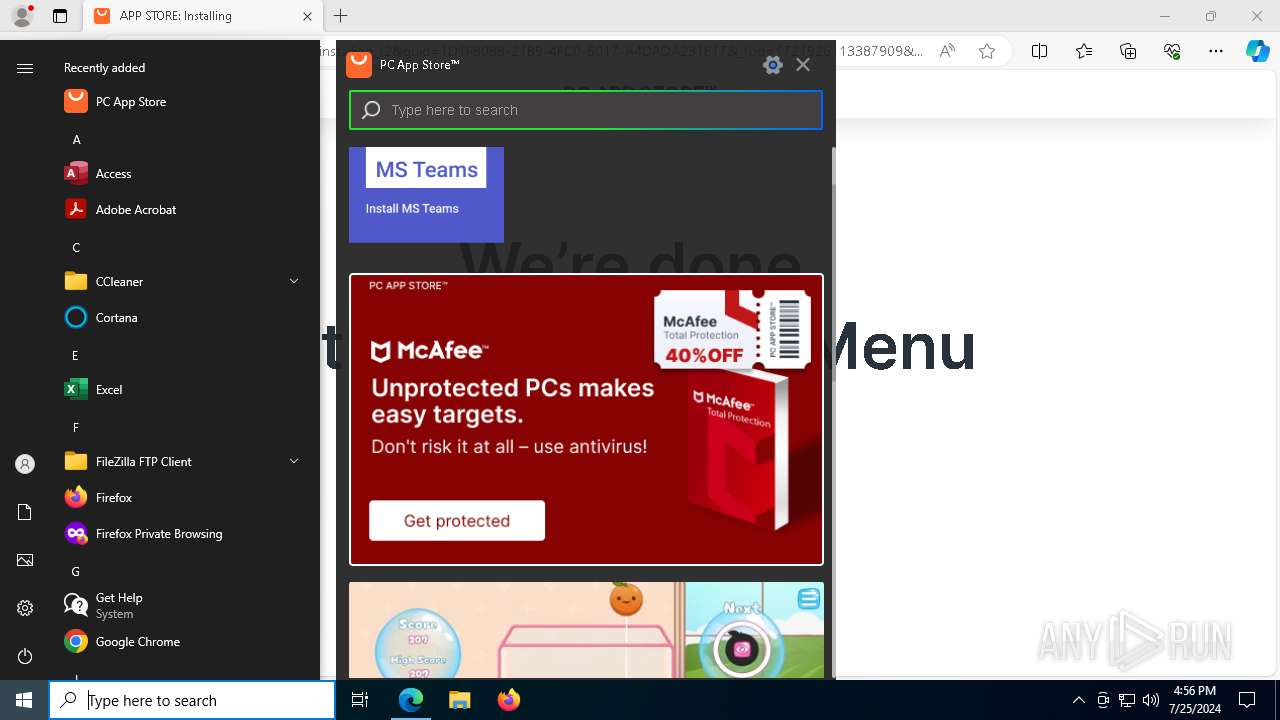Open the user account icon in Start
Viewport: 1280px width, 720px height.
pos(25,464)
